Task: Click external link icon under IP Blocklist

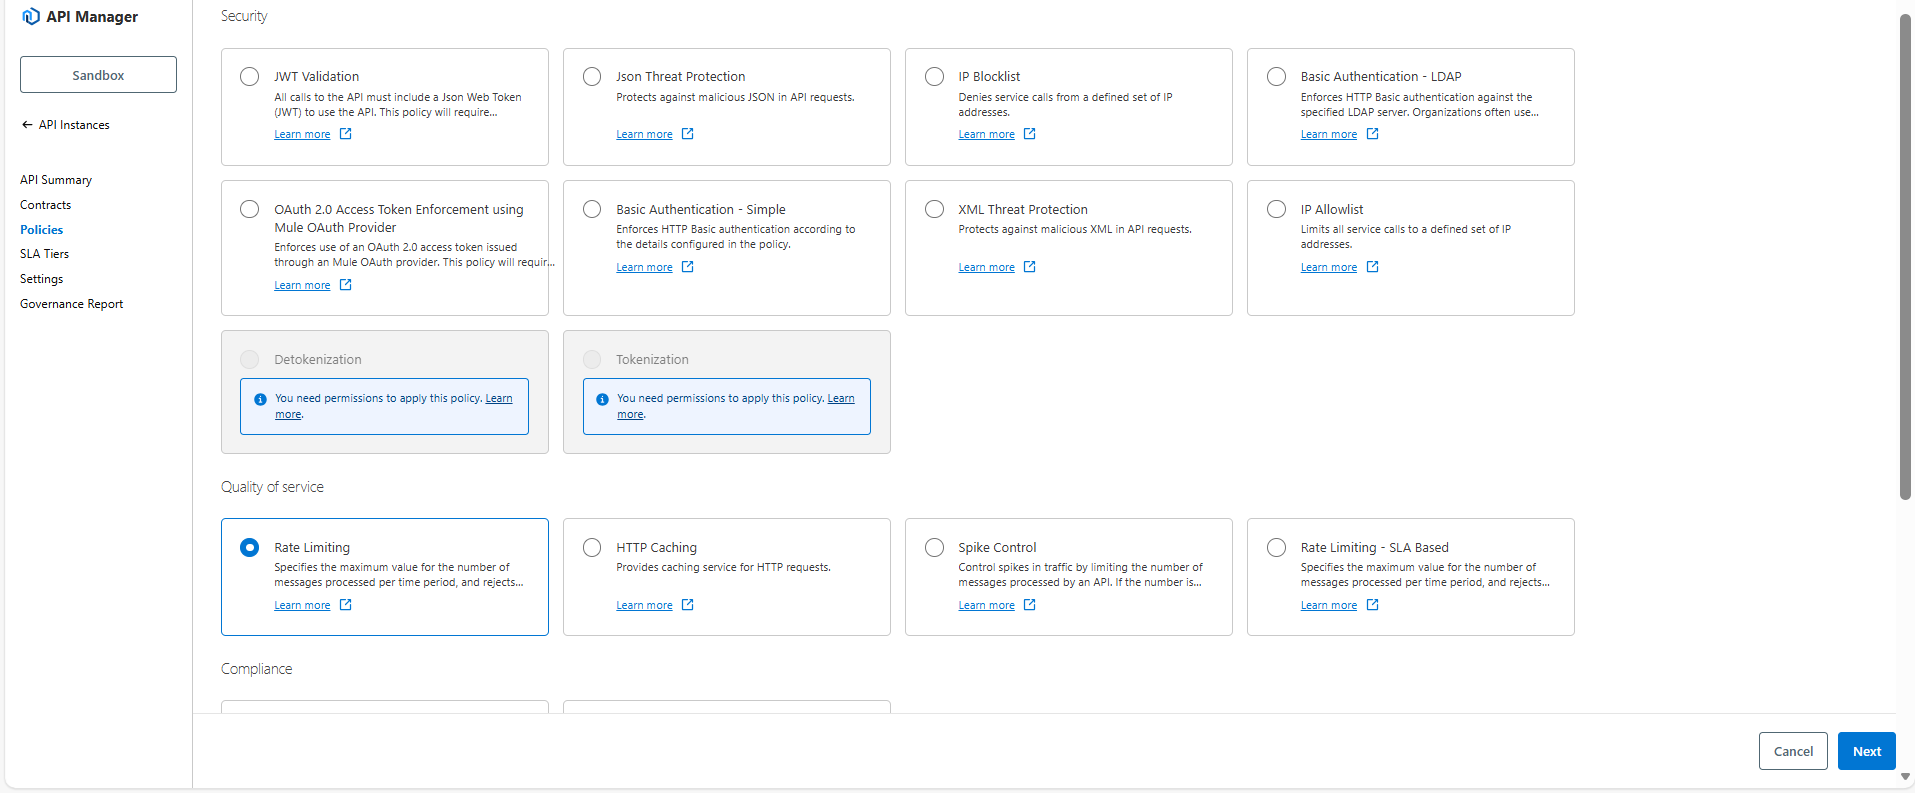Action: [1029, 134]
